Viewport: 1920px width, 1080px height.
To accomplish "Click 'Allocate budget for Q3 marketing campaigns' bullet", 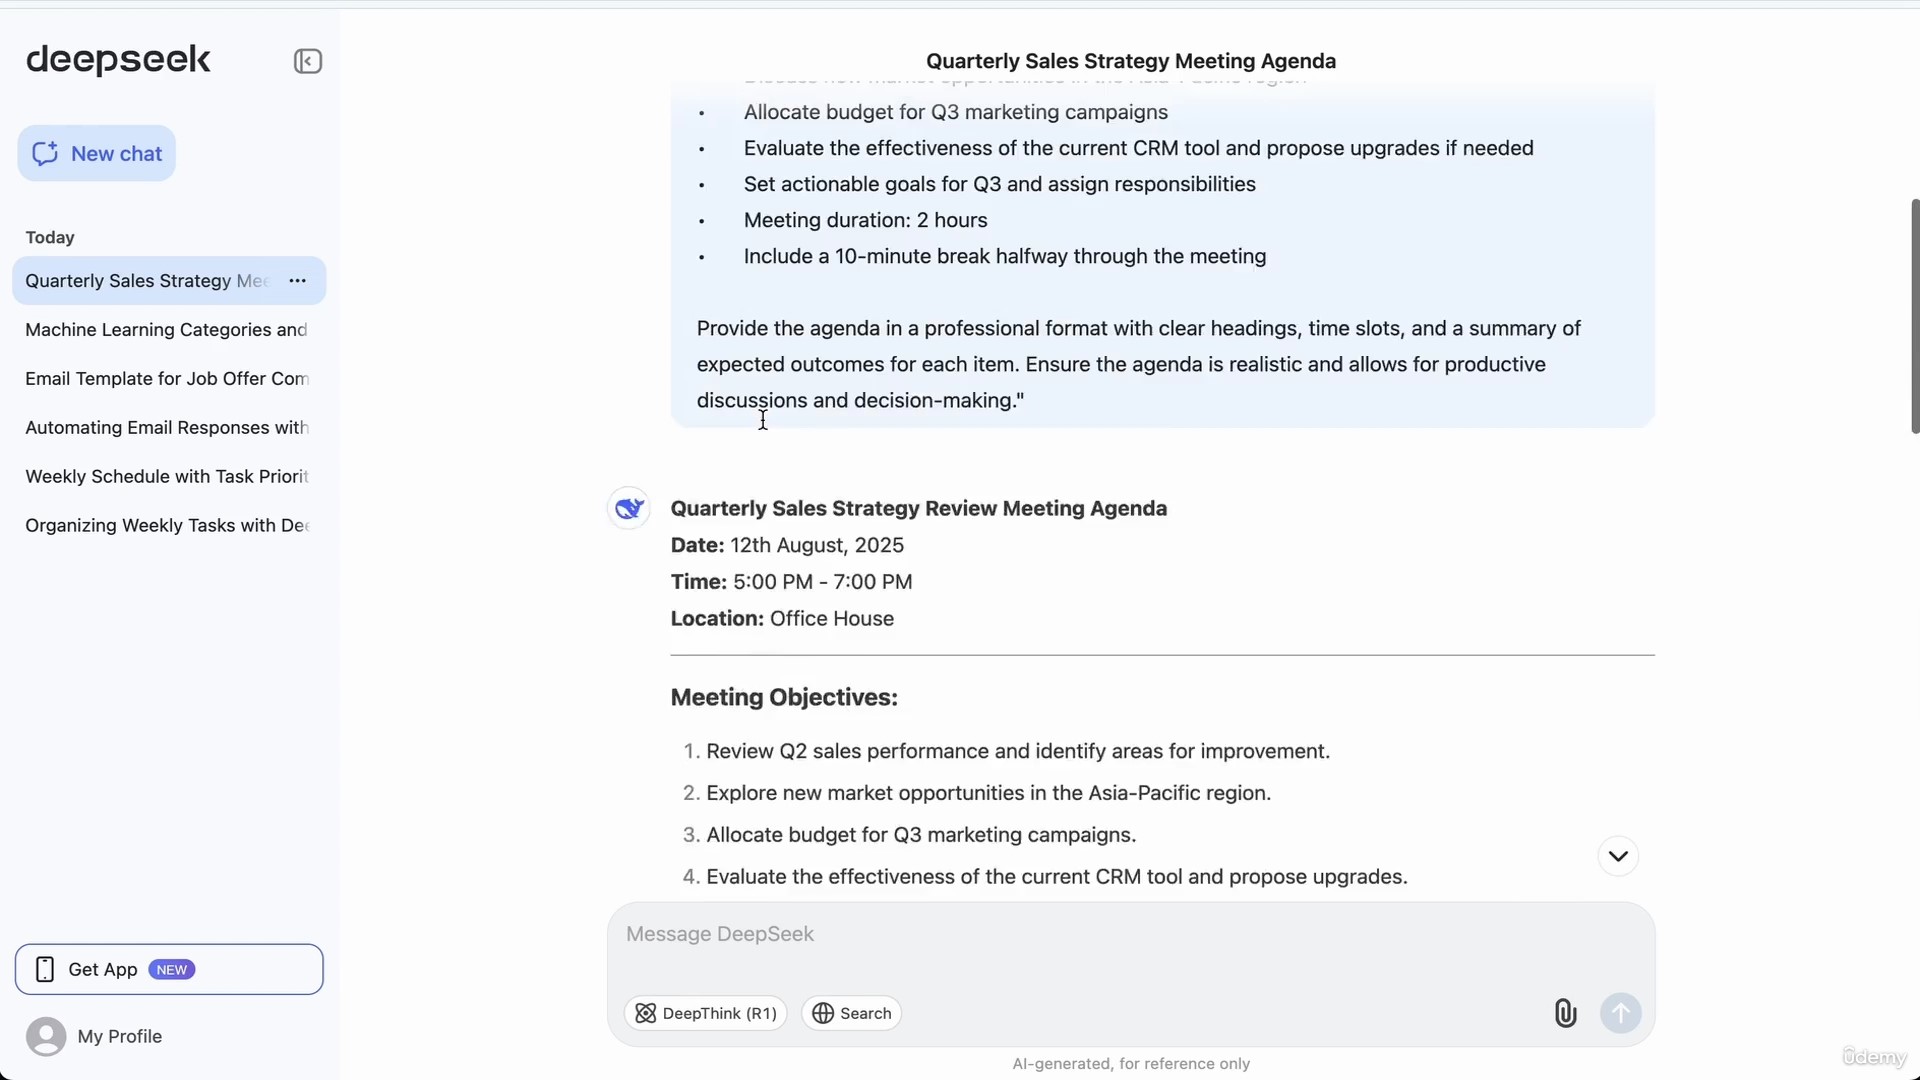I will [955, 112].
